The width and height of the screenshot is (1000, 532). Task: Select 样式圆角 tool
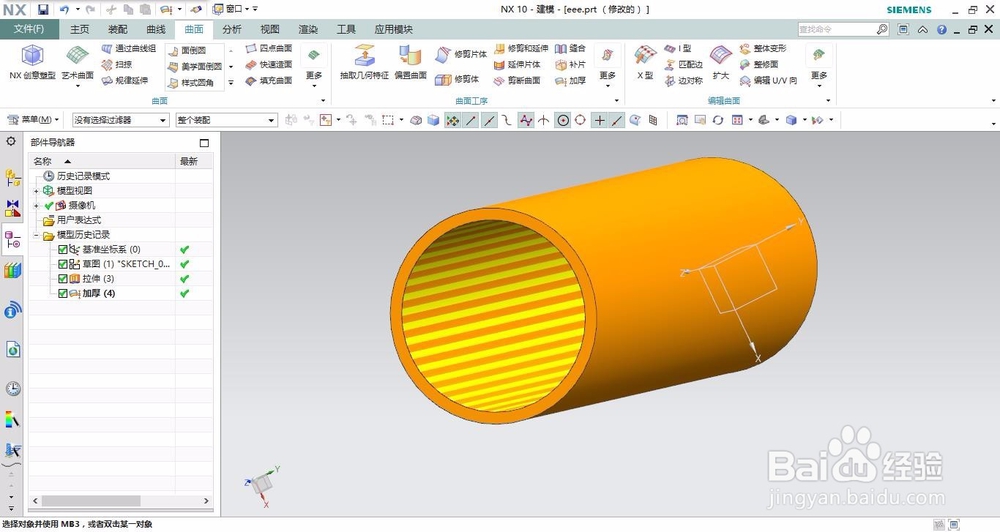pos(191,83)
